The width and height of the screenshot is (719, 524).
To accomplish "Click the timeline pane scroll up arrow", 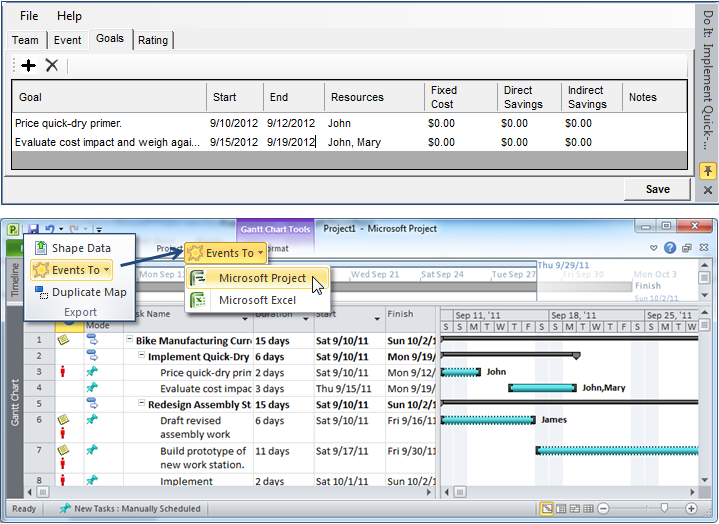I will click(x=705, y=265).
